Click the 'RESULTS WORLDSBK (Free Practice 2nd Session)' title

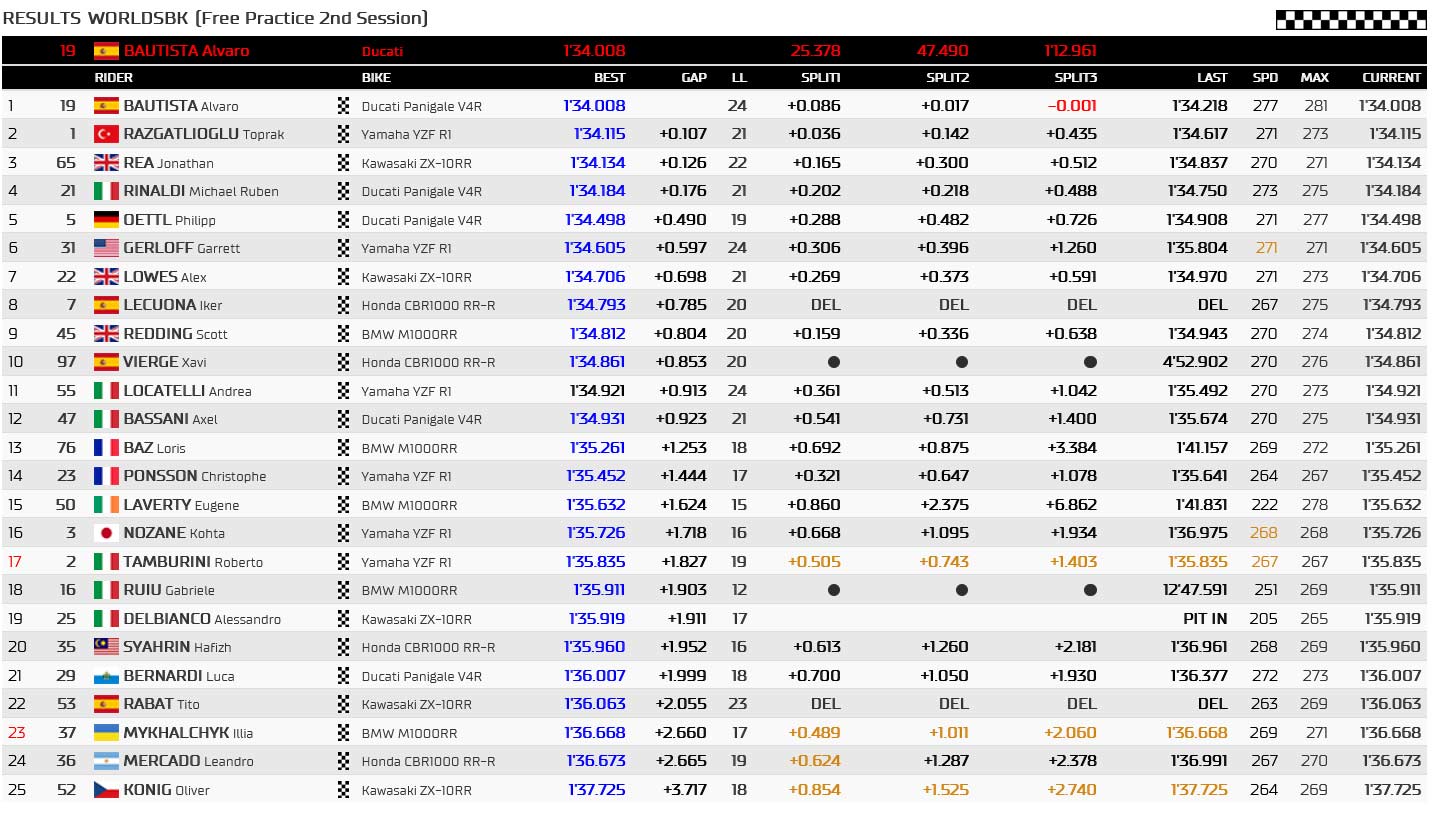click(215, 18)
